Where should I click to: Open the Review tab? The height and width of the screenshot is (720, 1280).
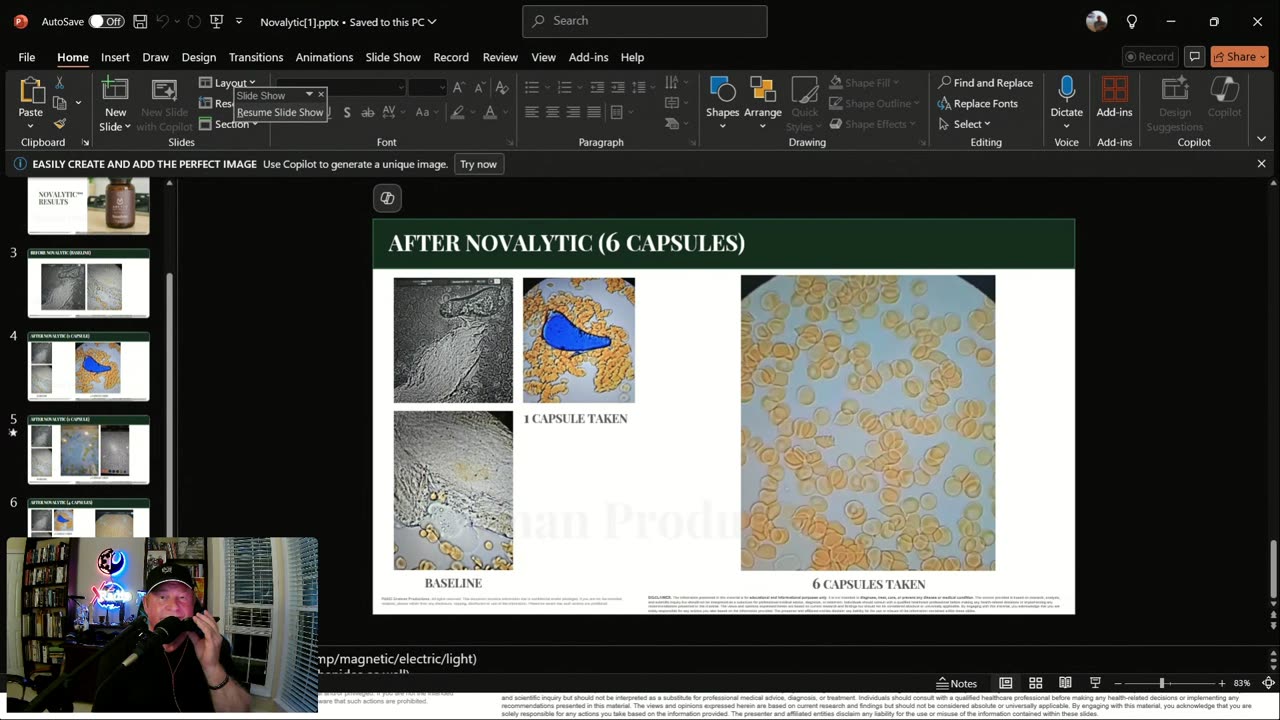click(x=500, y=57)
